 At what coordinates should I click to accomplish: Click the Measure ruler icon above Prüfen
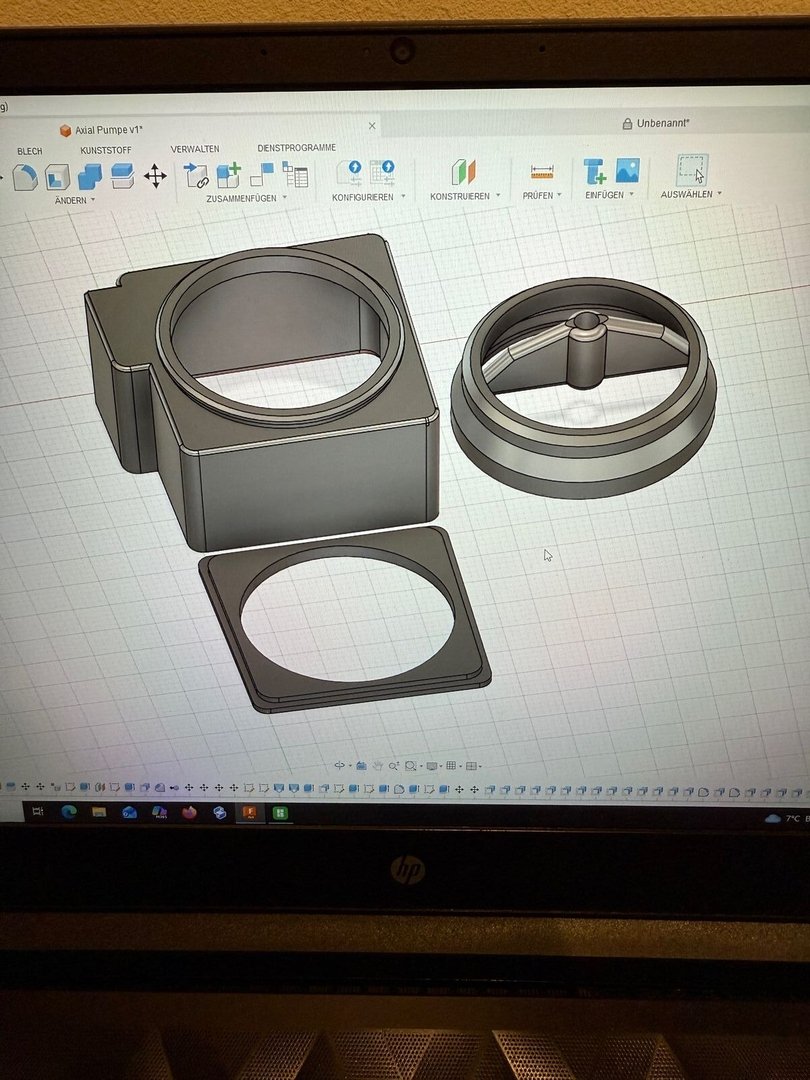542,171
